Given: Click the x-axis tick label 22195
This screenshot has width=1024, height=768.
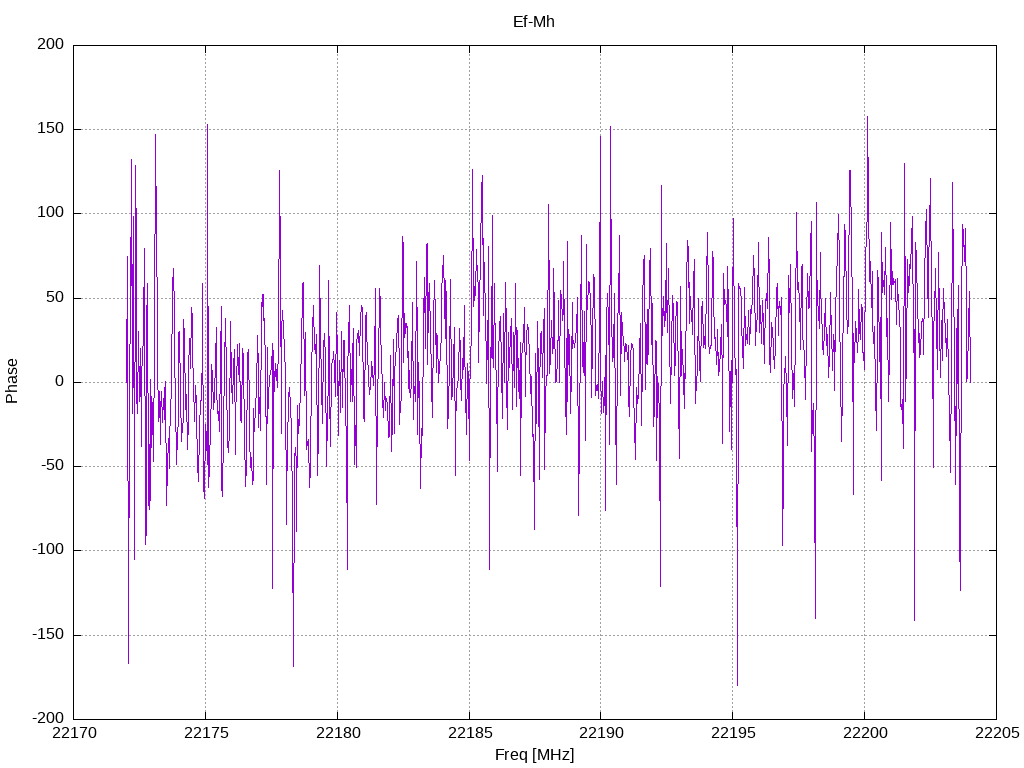Looking at the screenshot, I should 733,733.
